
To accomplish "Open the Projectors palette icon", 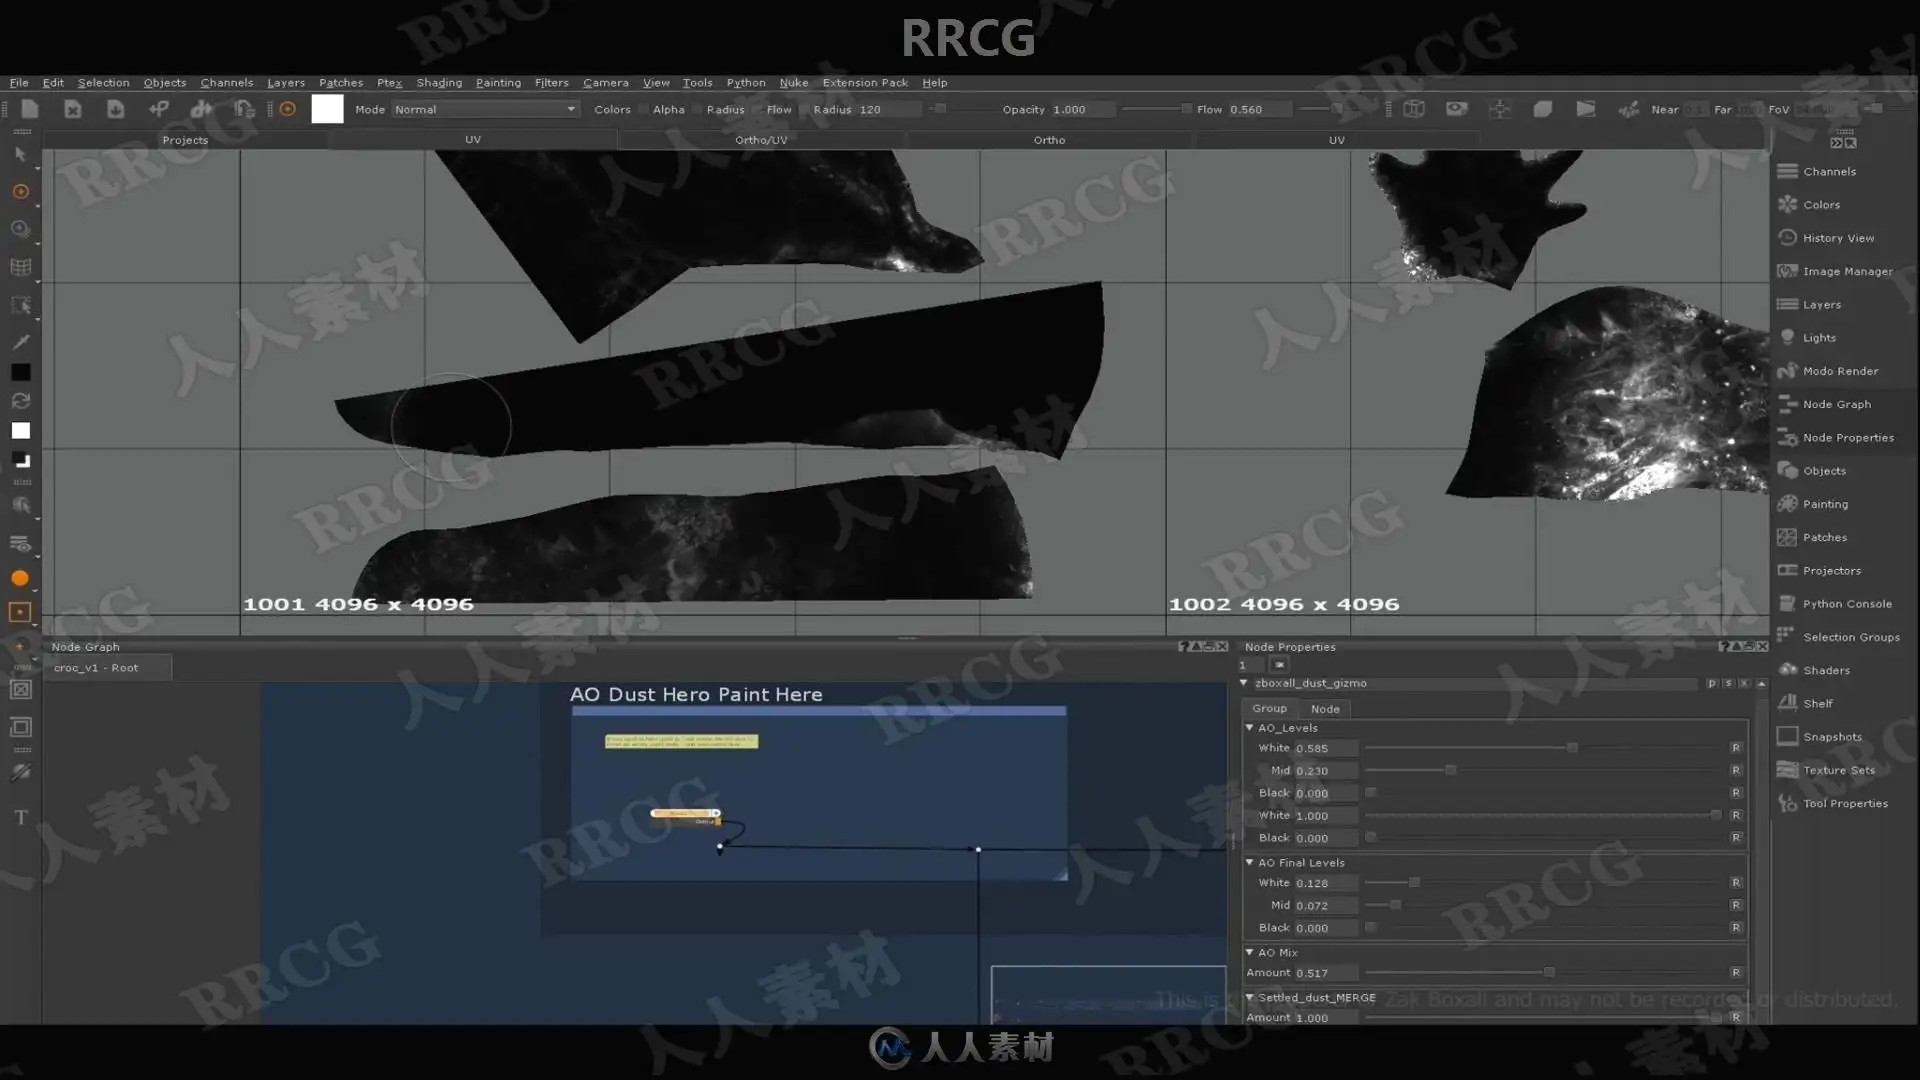I will [1787, 570].
